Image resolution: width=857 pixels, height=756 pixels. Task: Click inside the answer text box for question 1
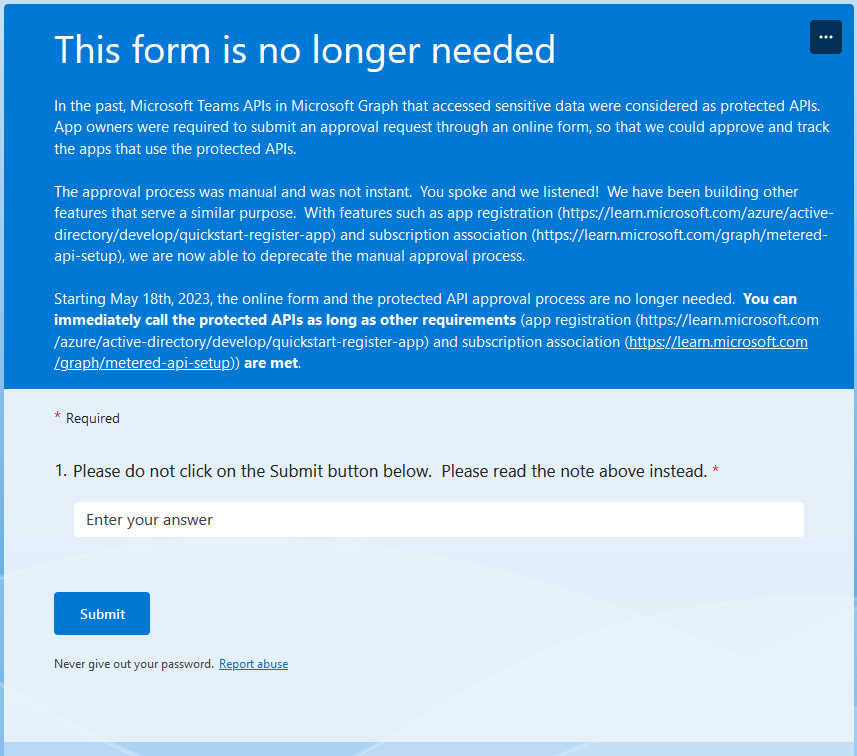click(x=438, y=519)
